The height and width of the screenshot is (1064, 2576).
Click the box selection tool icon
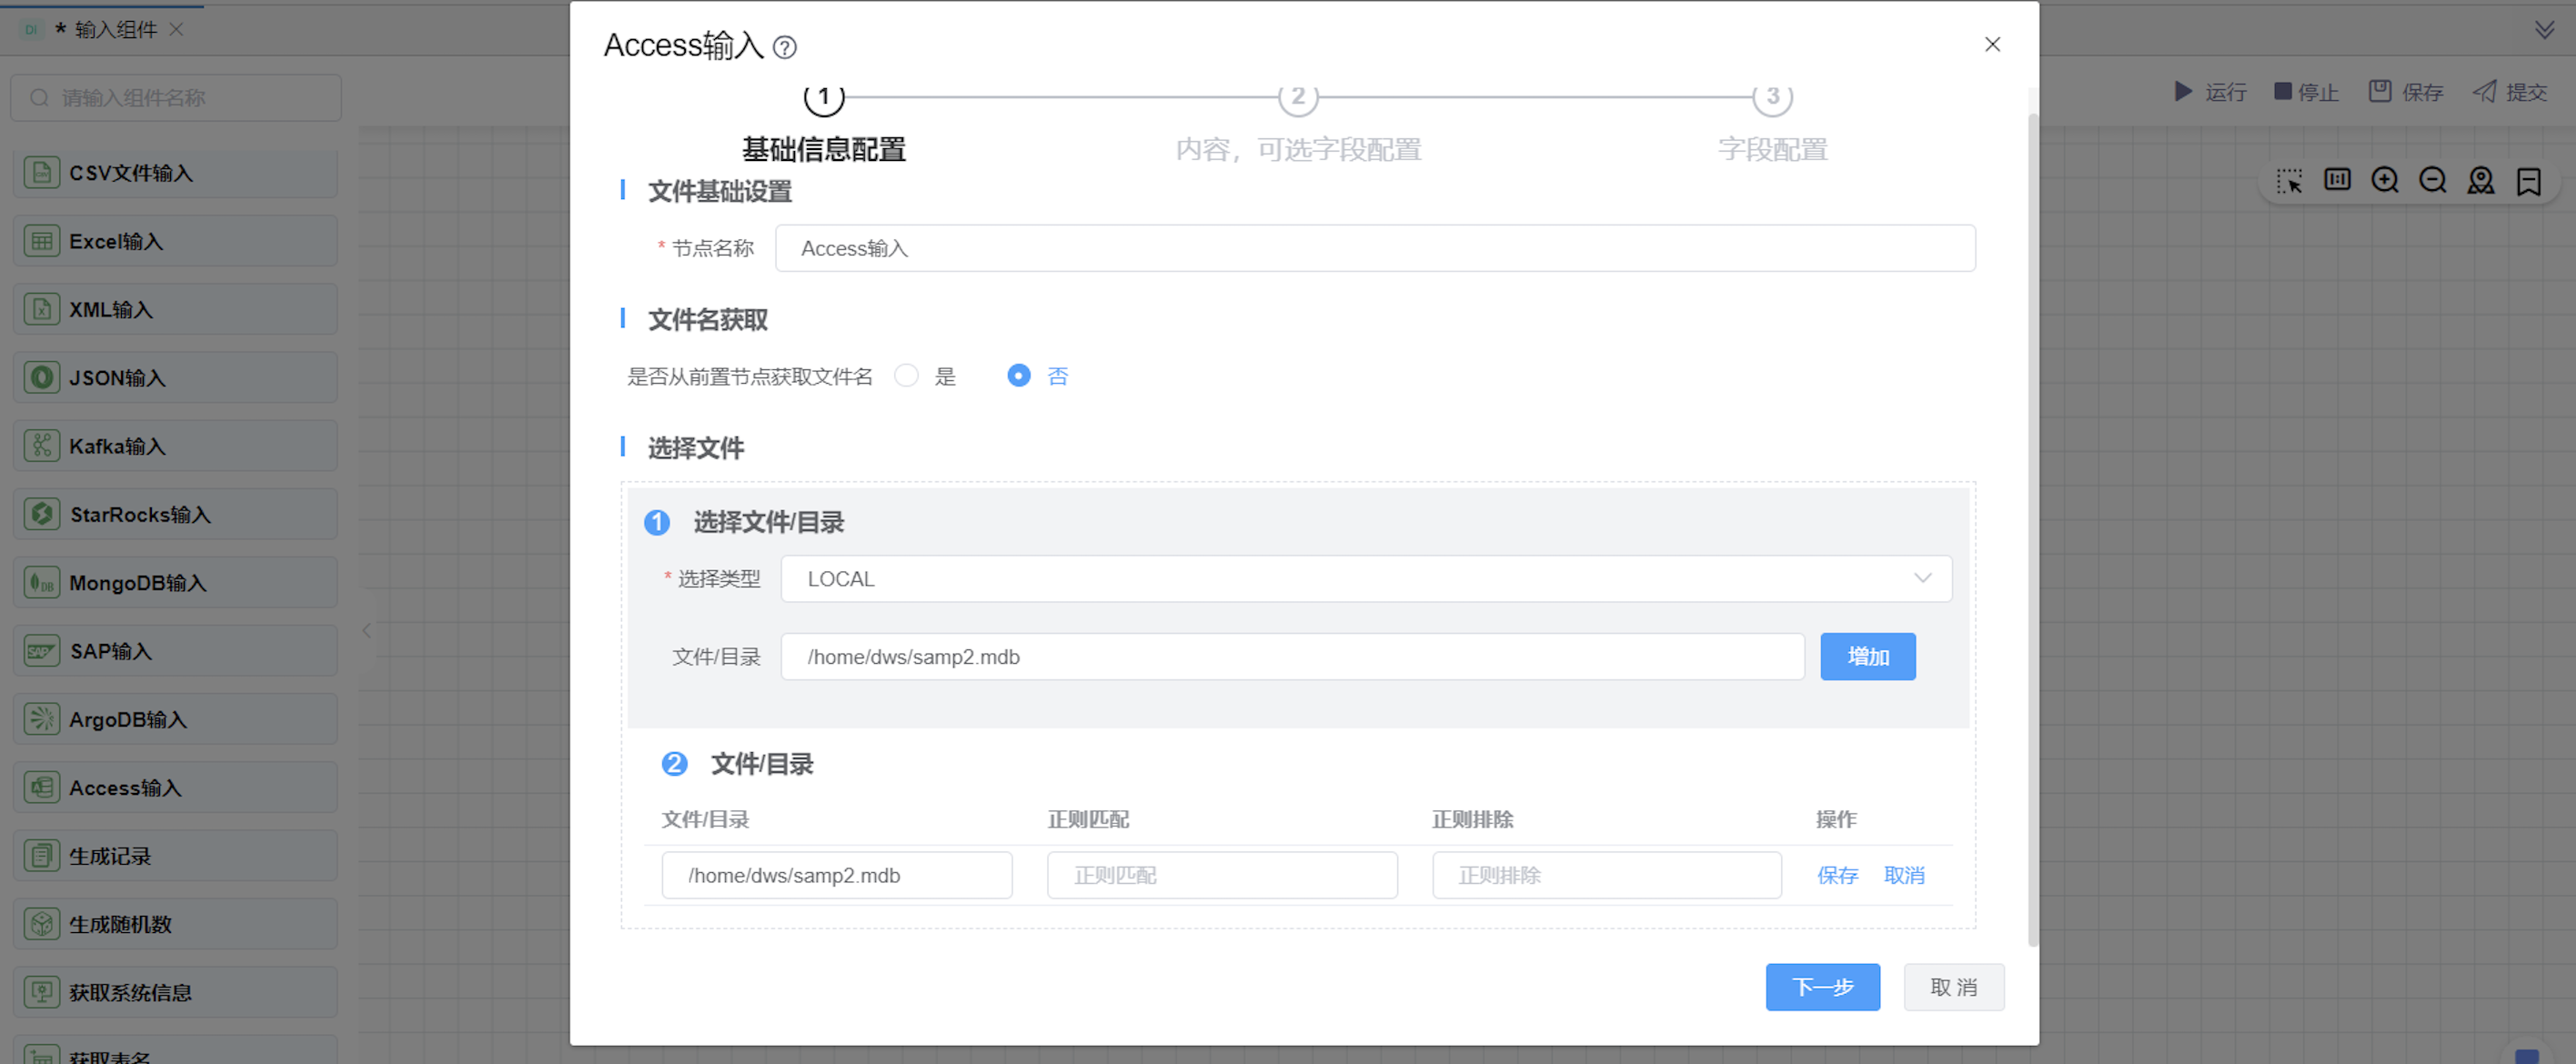[2289, 181]
